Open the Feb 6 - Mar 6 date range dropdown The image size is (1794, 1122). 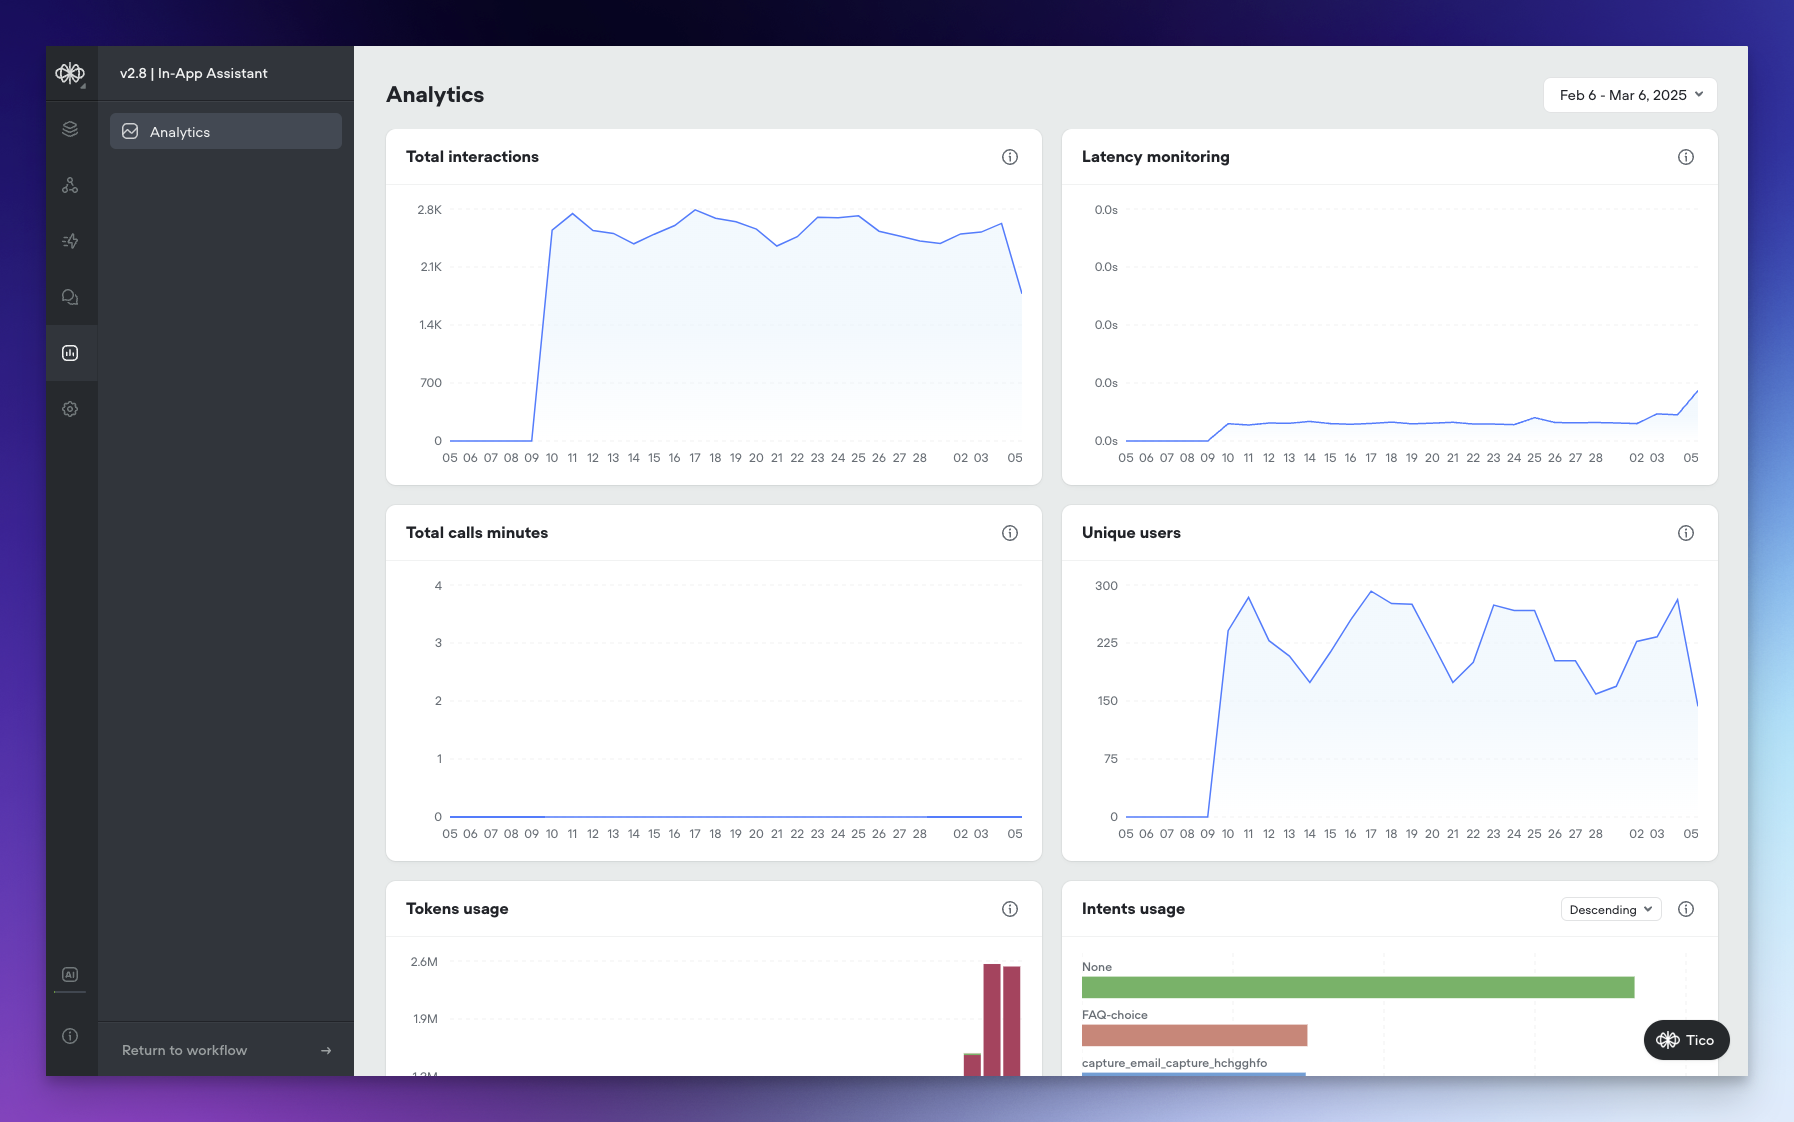coord(1629,95)
